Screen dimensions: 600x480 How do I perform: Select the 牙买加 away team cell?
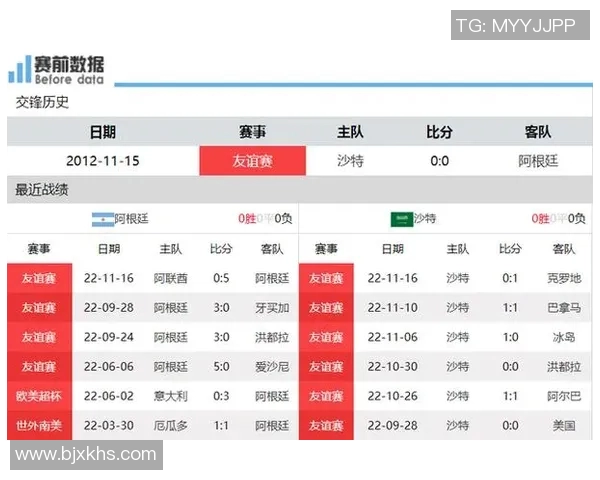point(272,308)
